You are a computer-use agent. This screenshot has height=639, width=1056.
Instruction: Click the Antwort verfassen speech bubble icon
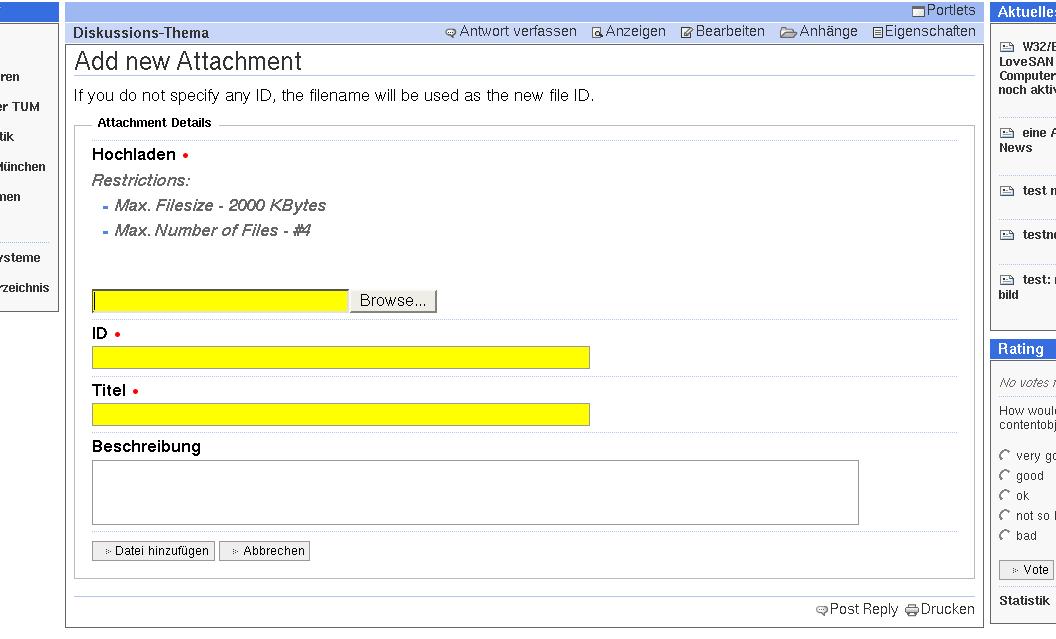click(451, 32)
